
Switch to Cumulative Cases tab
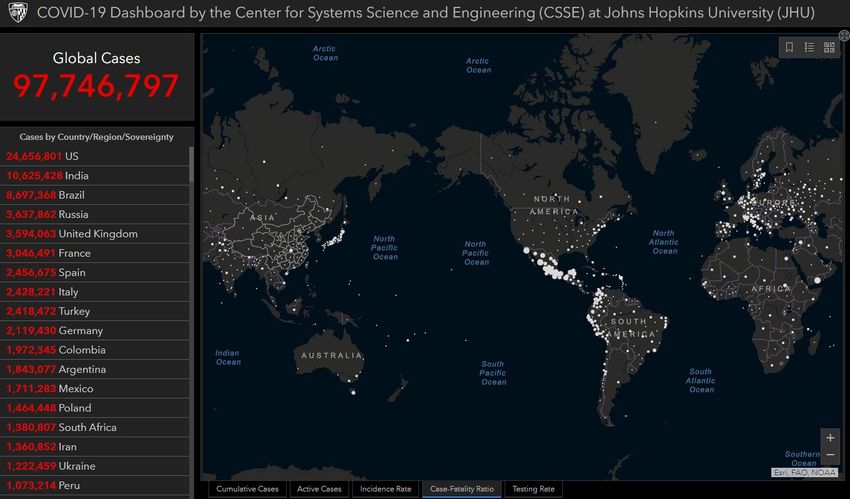247,489
